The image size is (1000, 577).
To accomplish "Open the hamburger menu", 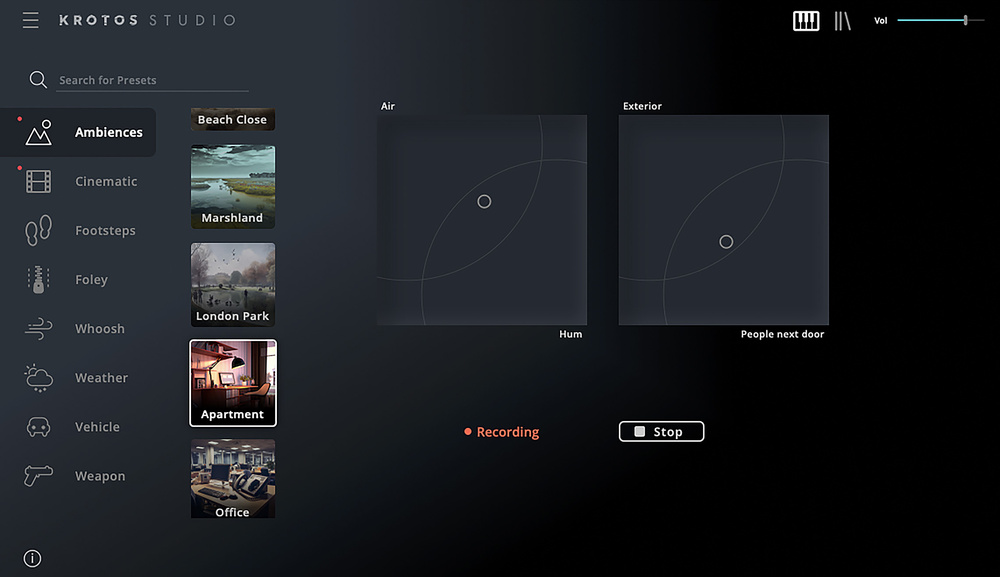I will [x=31, y=20].
